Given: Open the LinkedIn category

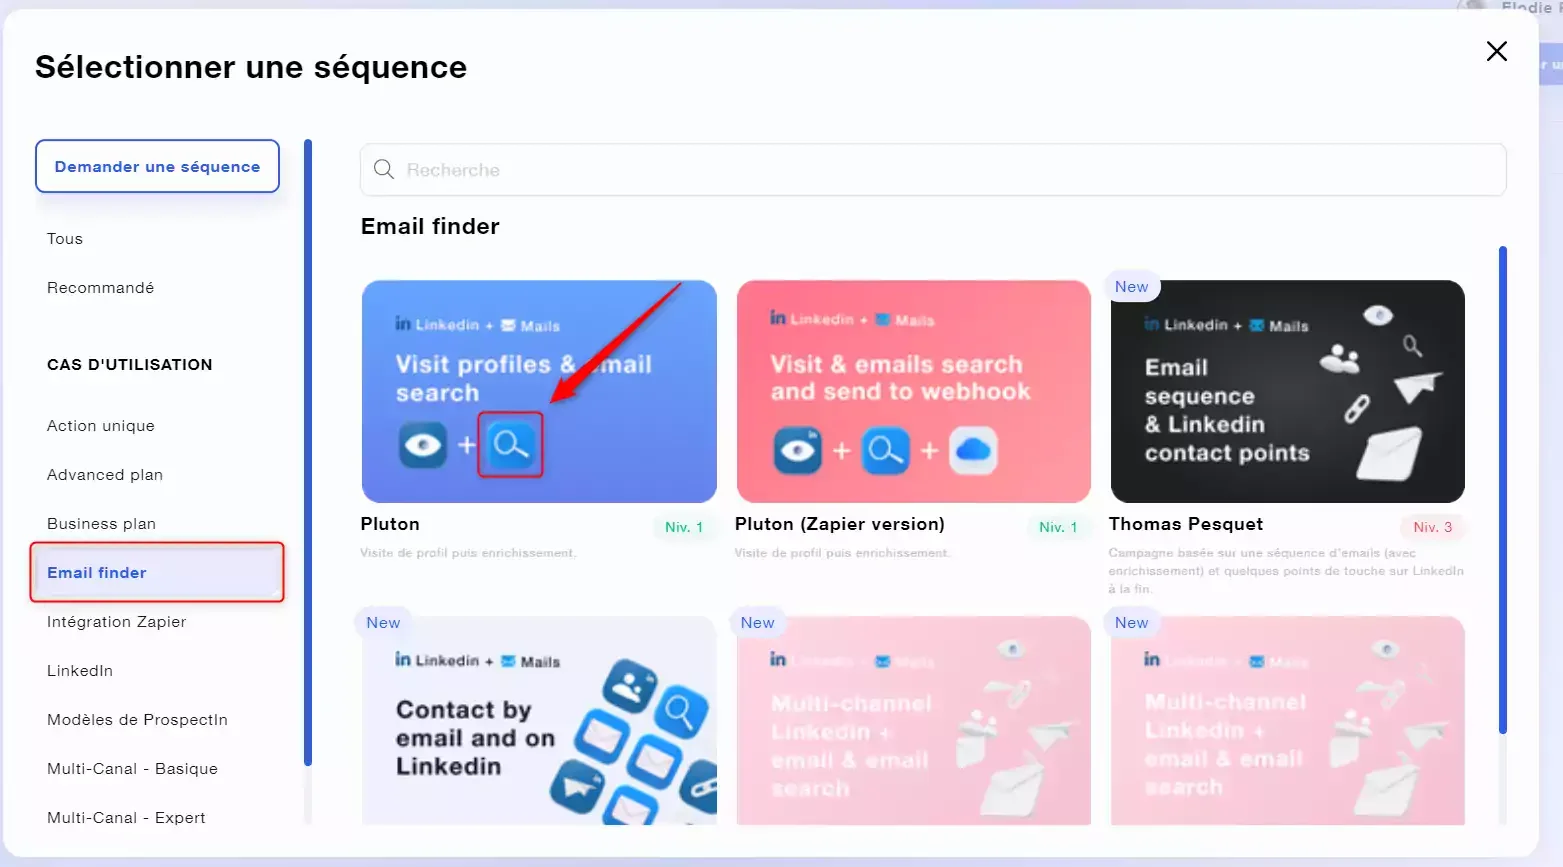Looking at the screenshot, I should pos(80,671).
